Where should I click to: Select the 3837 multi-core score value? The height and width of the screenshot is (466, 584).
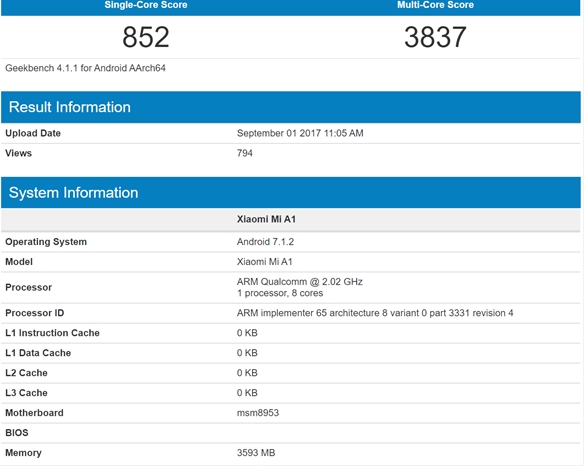[x=435, y=37]
